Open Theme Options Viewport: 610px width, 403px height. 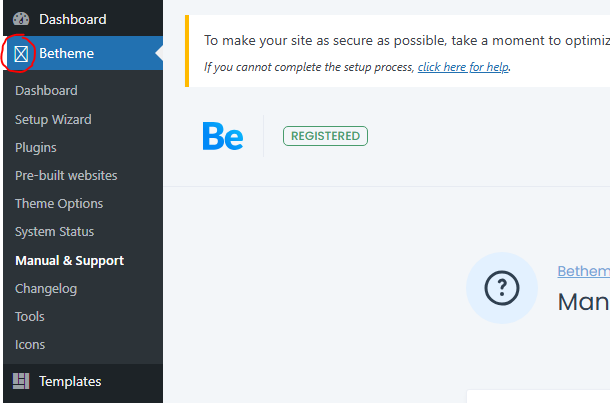[59, 204]
